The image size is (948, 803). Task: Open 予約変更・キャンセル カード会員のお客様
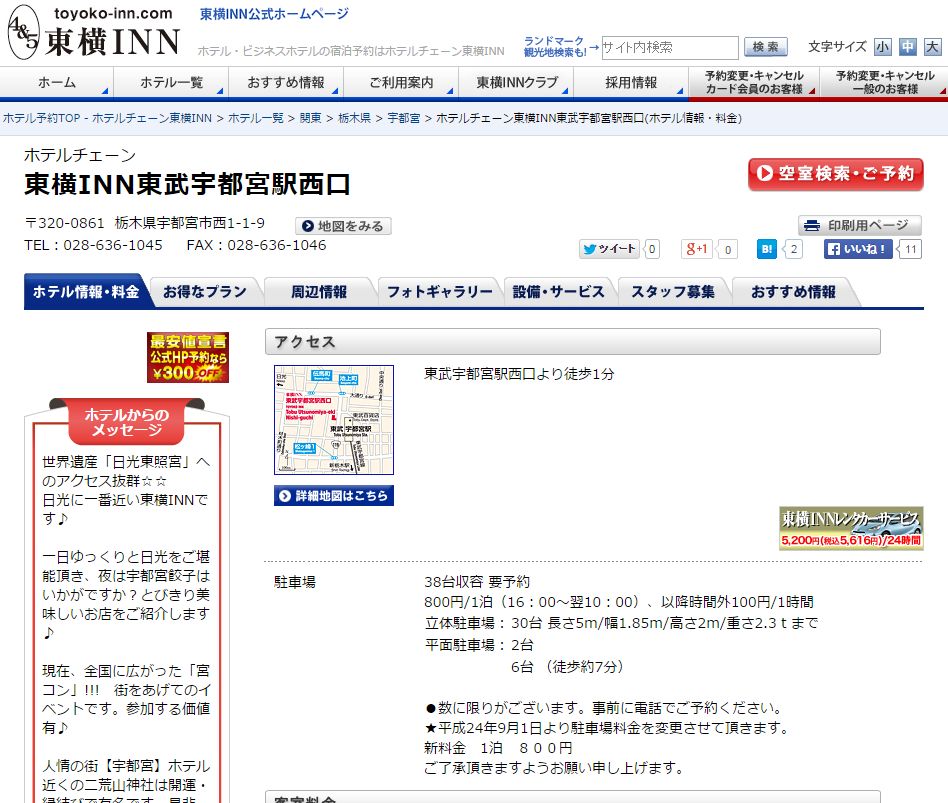click(x=754, y=82)
